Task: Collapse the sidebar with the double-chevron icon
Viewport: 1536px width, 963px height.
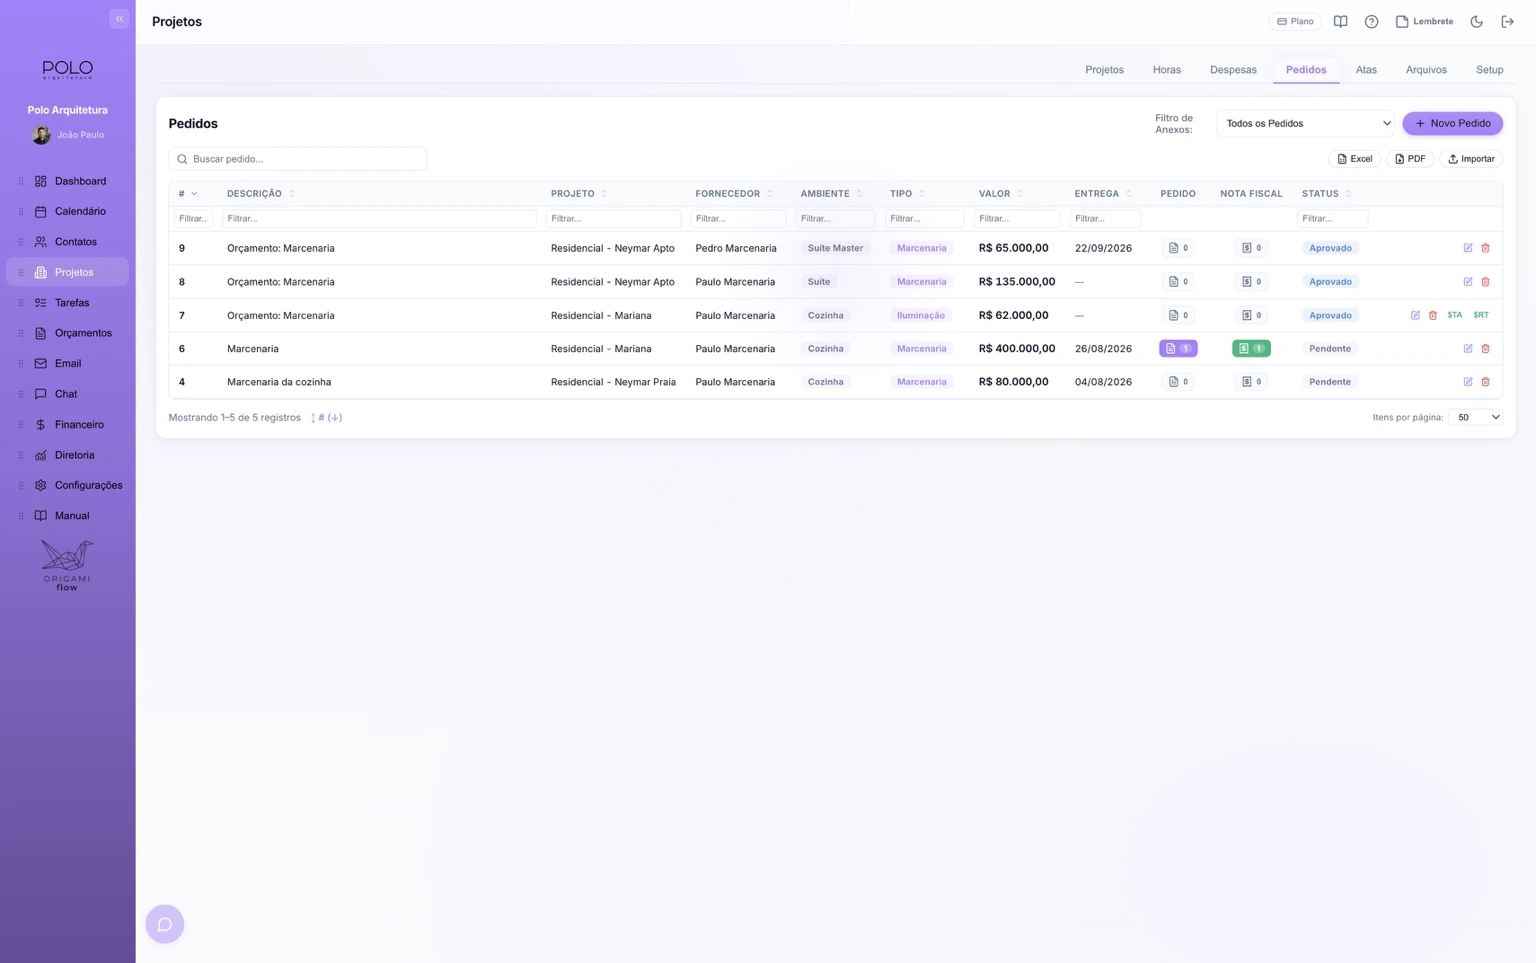Action: (x=119, y=19)
